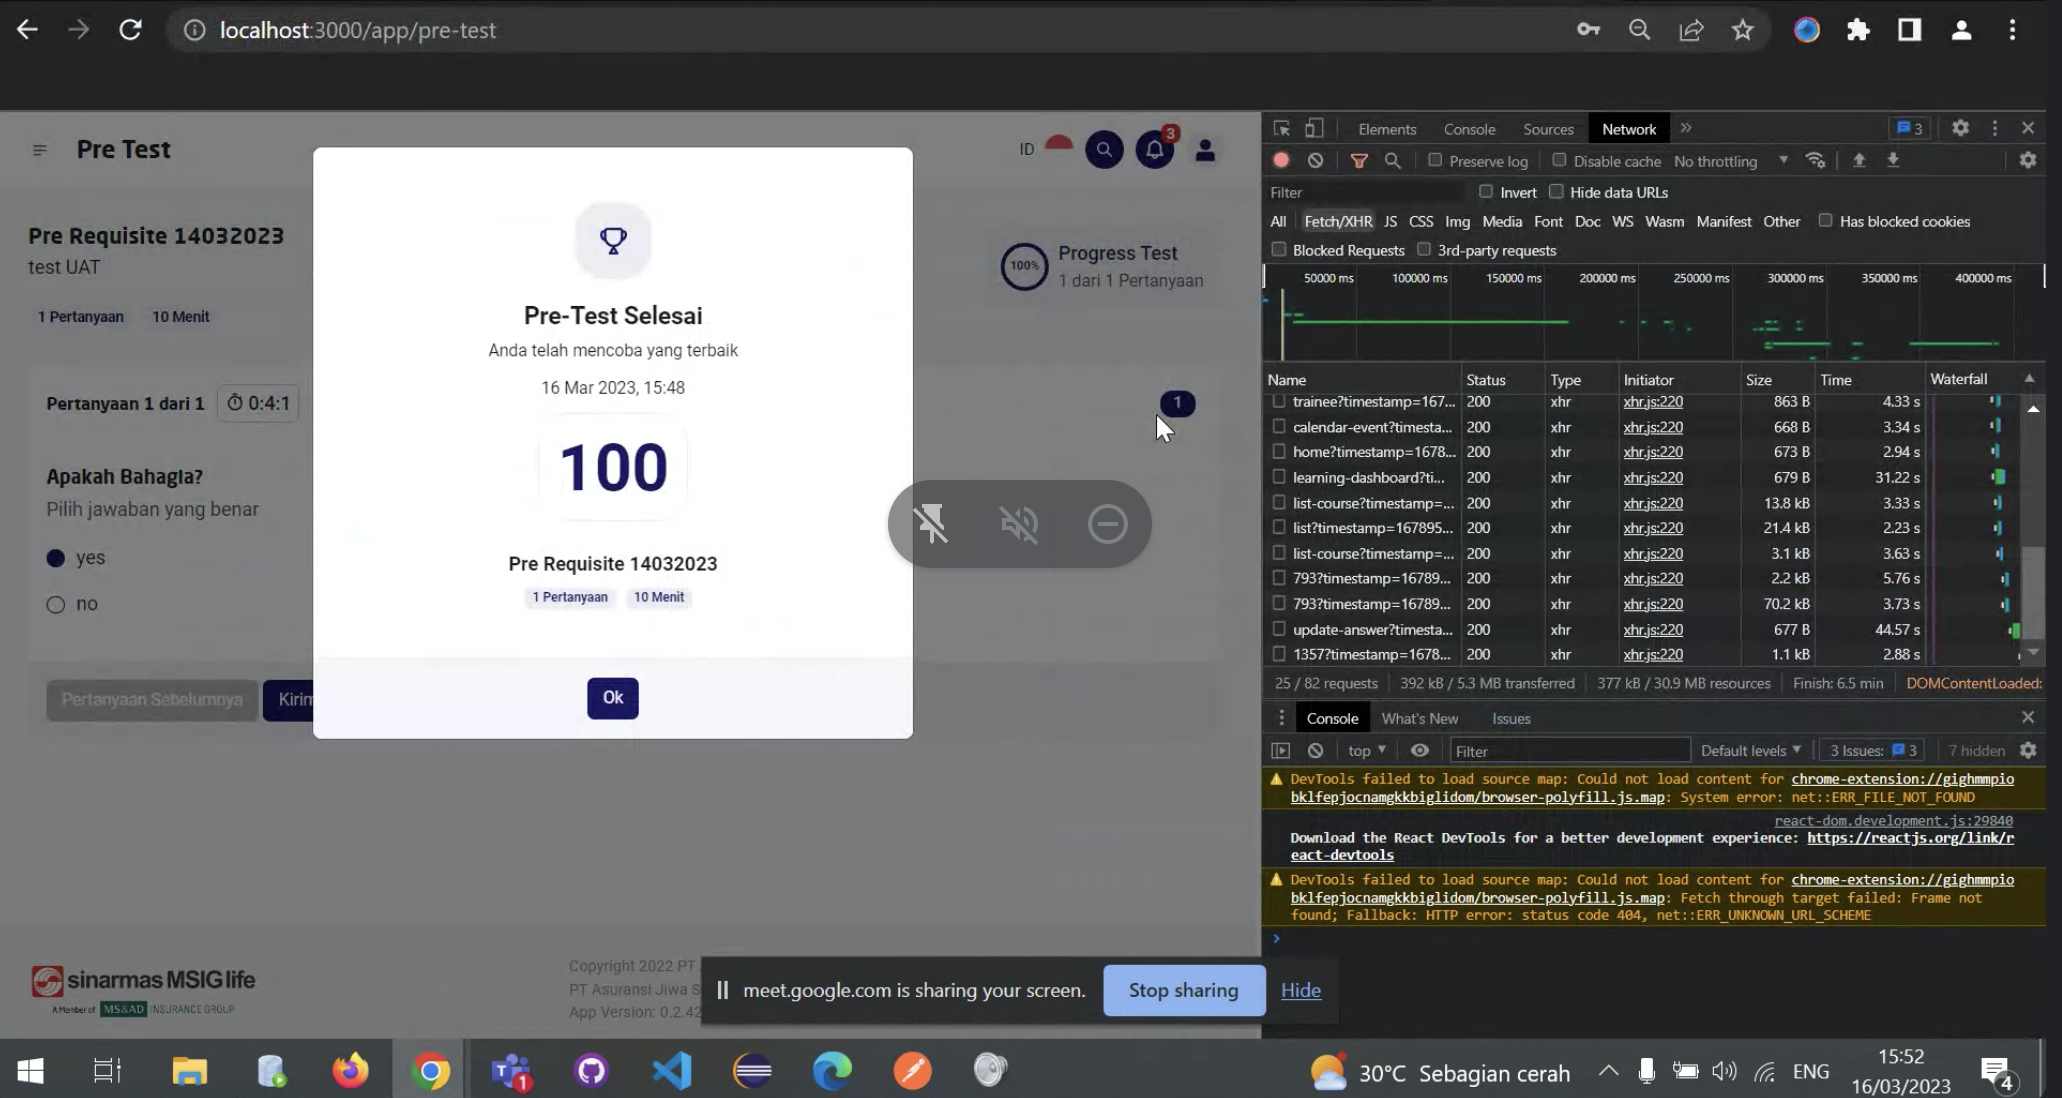Open the No throttling dropdown
Viewport: 2062px width, 1098px height.
1731,161
